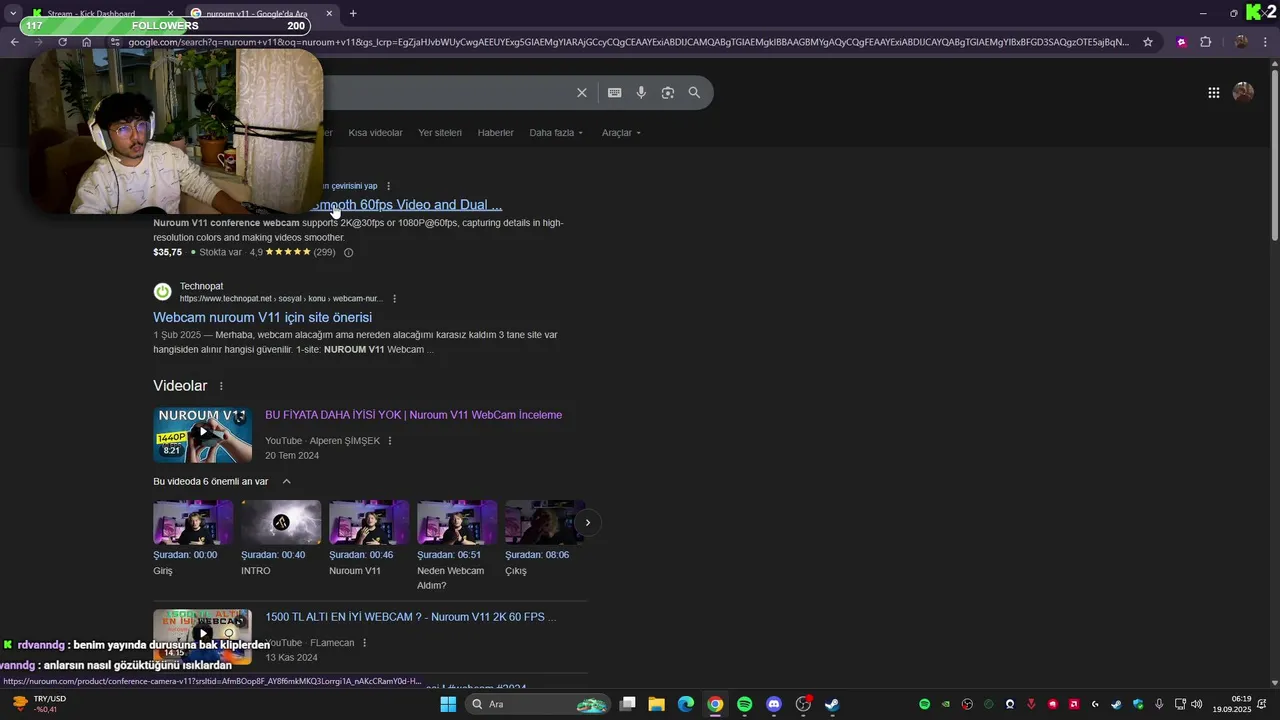
Task: Click the browser address bar URL
Action: click(x=630, y=42)
